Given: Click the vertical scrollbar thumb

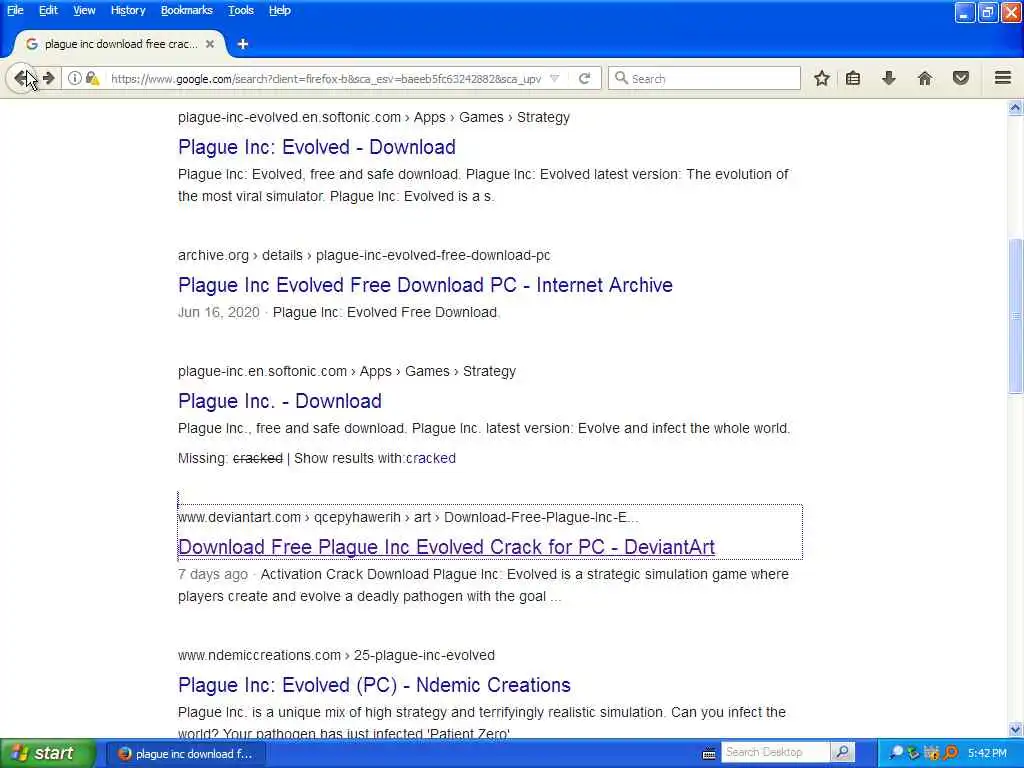Looking at the screenshot, I should 1015,316.
